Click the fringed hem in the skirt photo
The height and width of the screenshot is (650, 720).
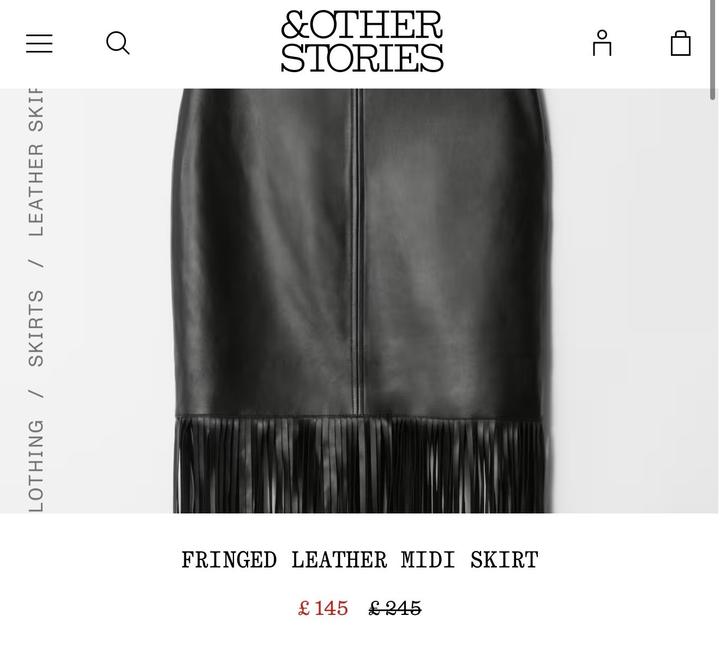pyautogui.click(x=361, y=465)
